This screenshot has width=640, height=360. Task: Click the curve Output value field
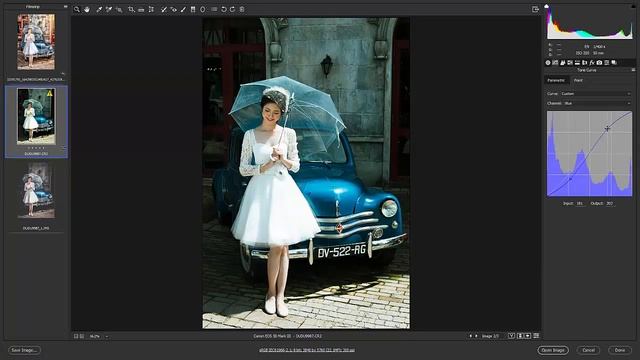click(610, 203)
